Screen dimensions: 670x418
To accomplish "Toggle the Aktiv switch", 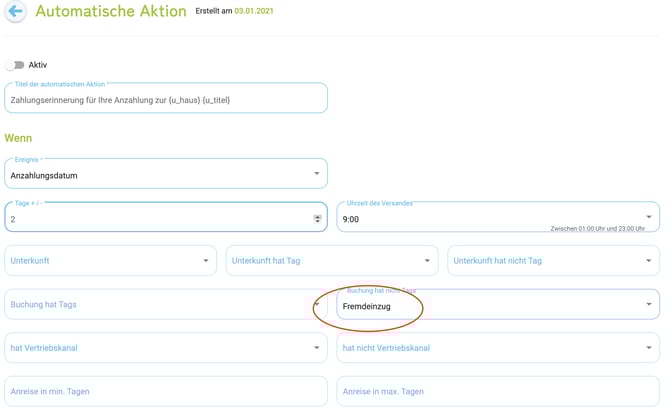I will click(x=15, y=65).
